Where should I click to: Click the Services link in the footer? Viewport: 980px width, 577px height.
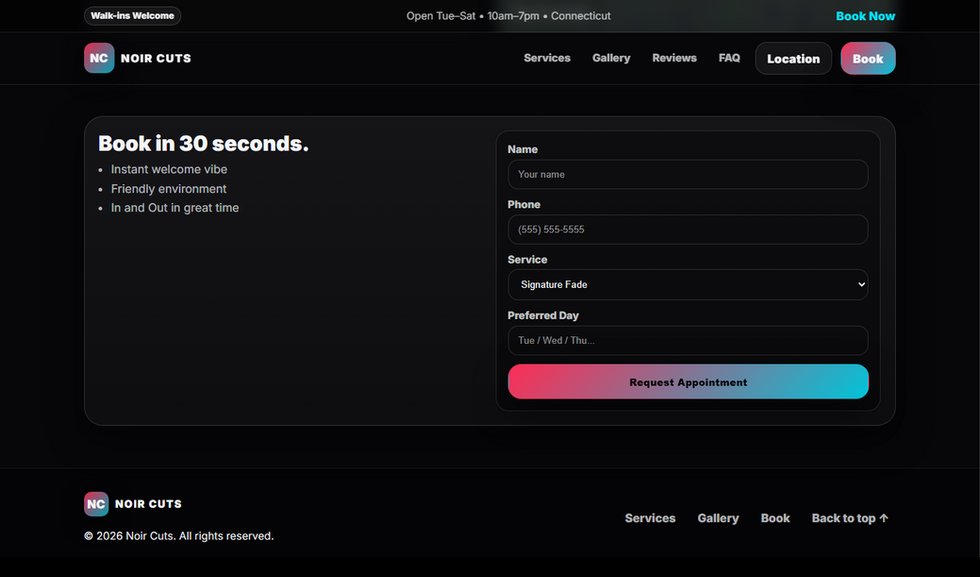click(650, 518)
